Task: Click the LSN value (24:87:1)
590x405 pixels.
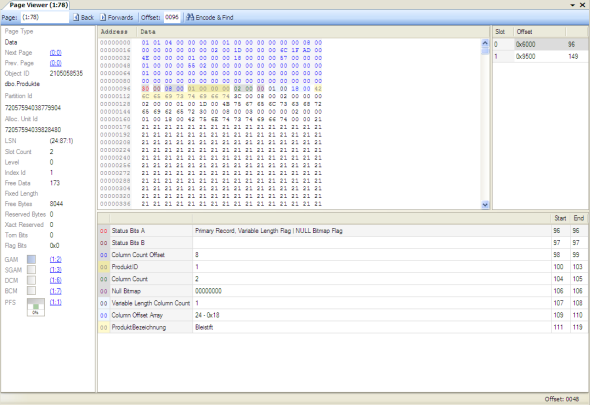Action: point(61,141)
